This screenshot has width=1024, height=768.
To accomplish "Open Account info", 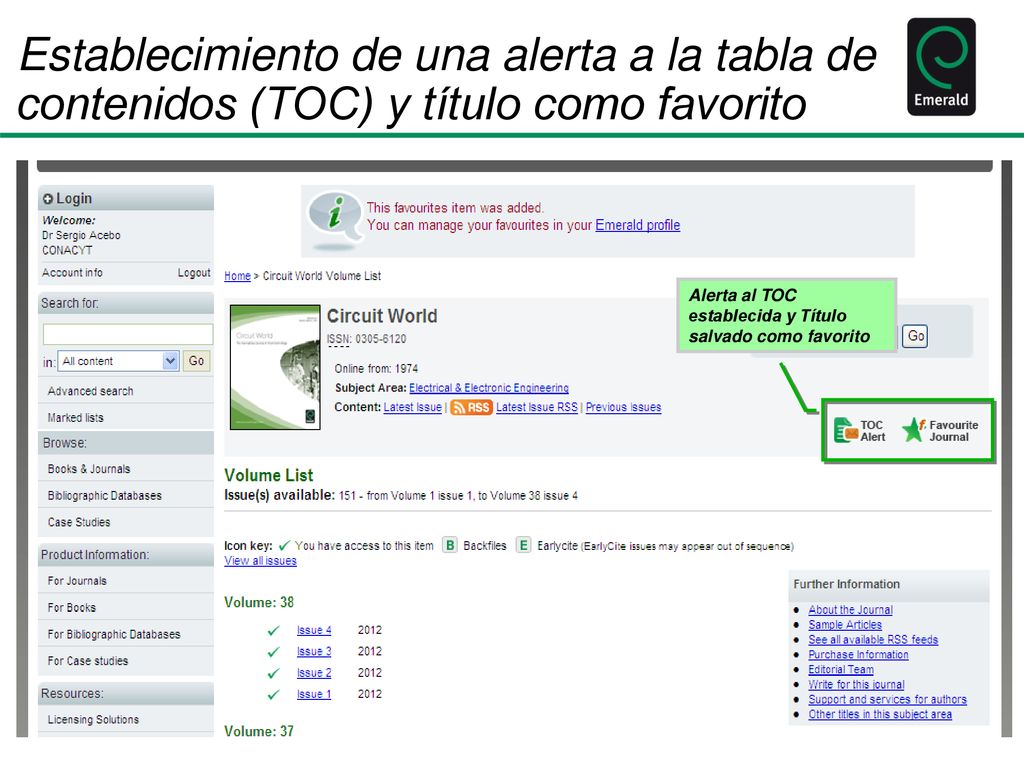I will coord(72,273).
